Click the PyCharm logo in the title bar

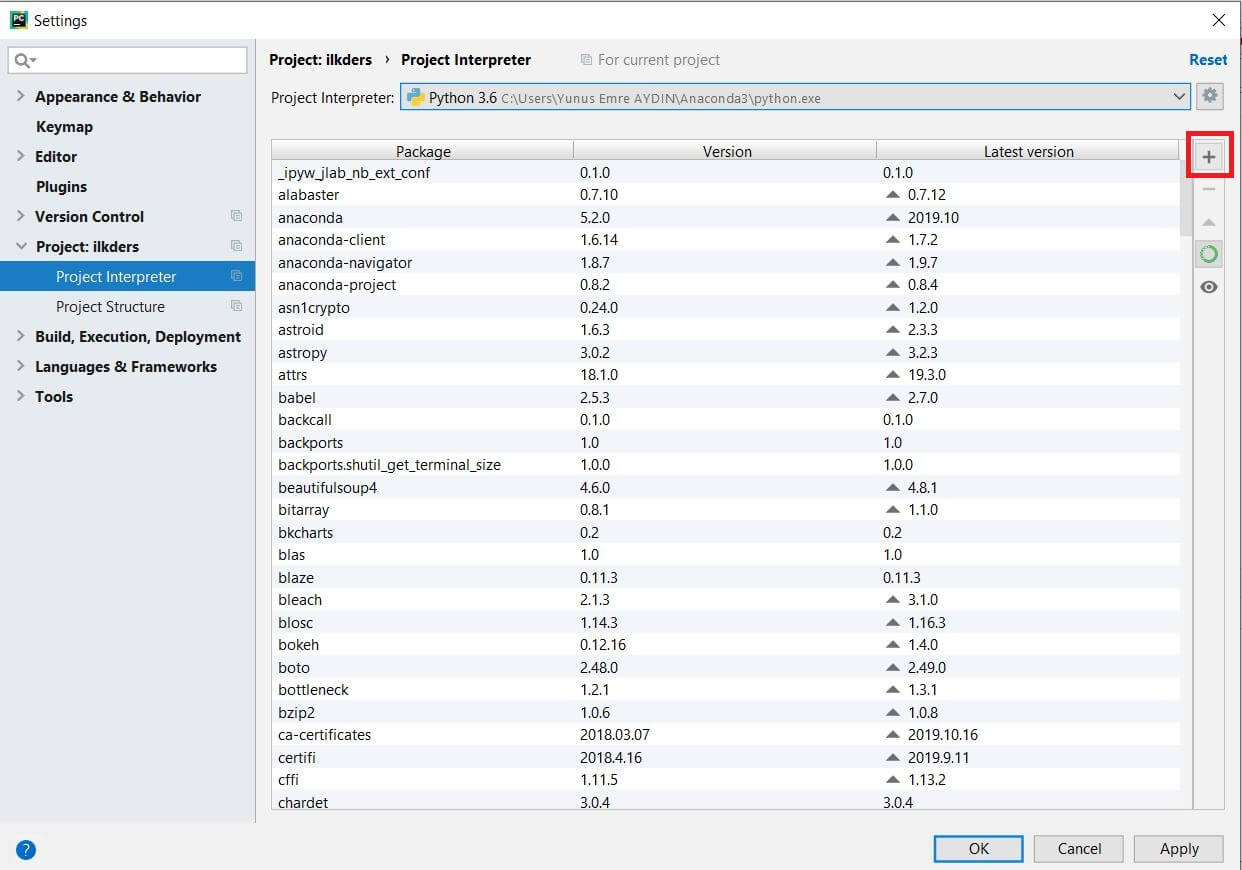[x=18, y=19]
